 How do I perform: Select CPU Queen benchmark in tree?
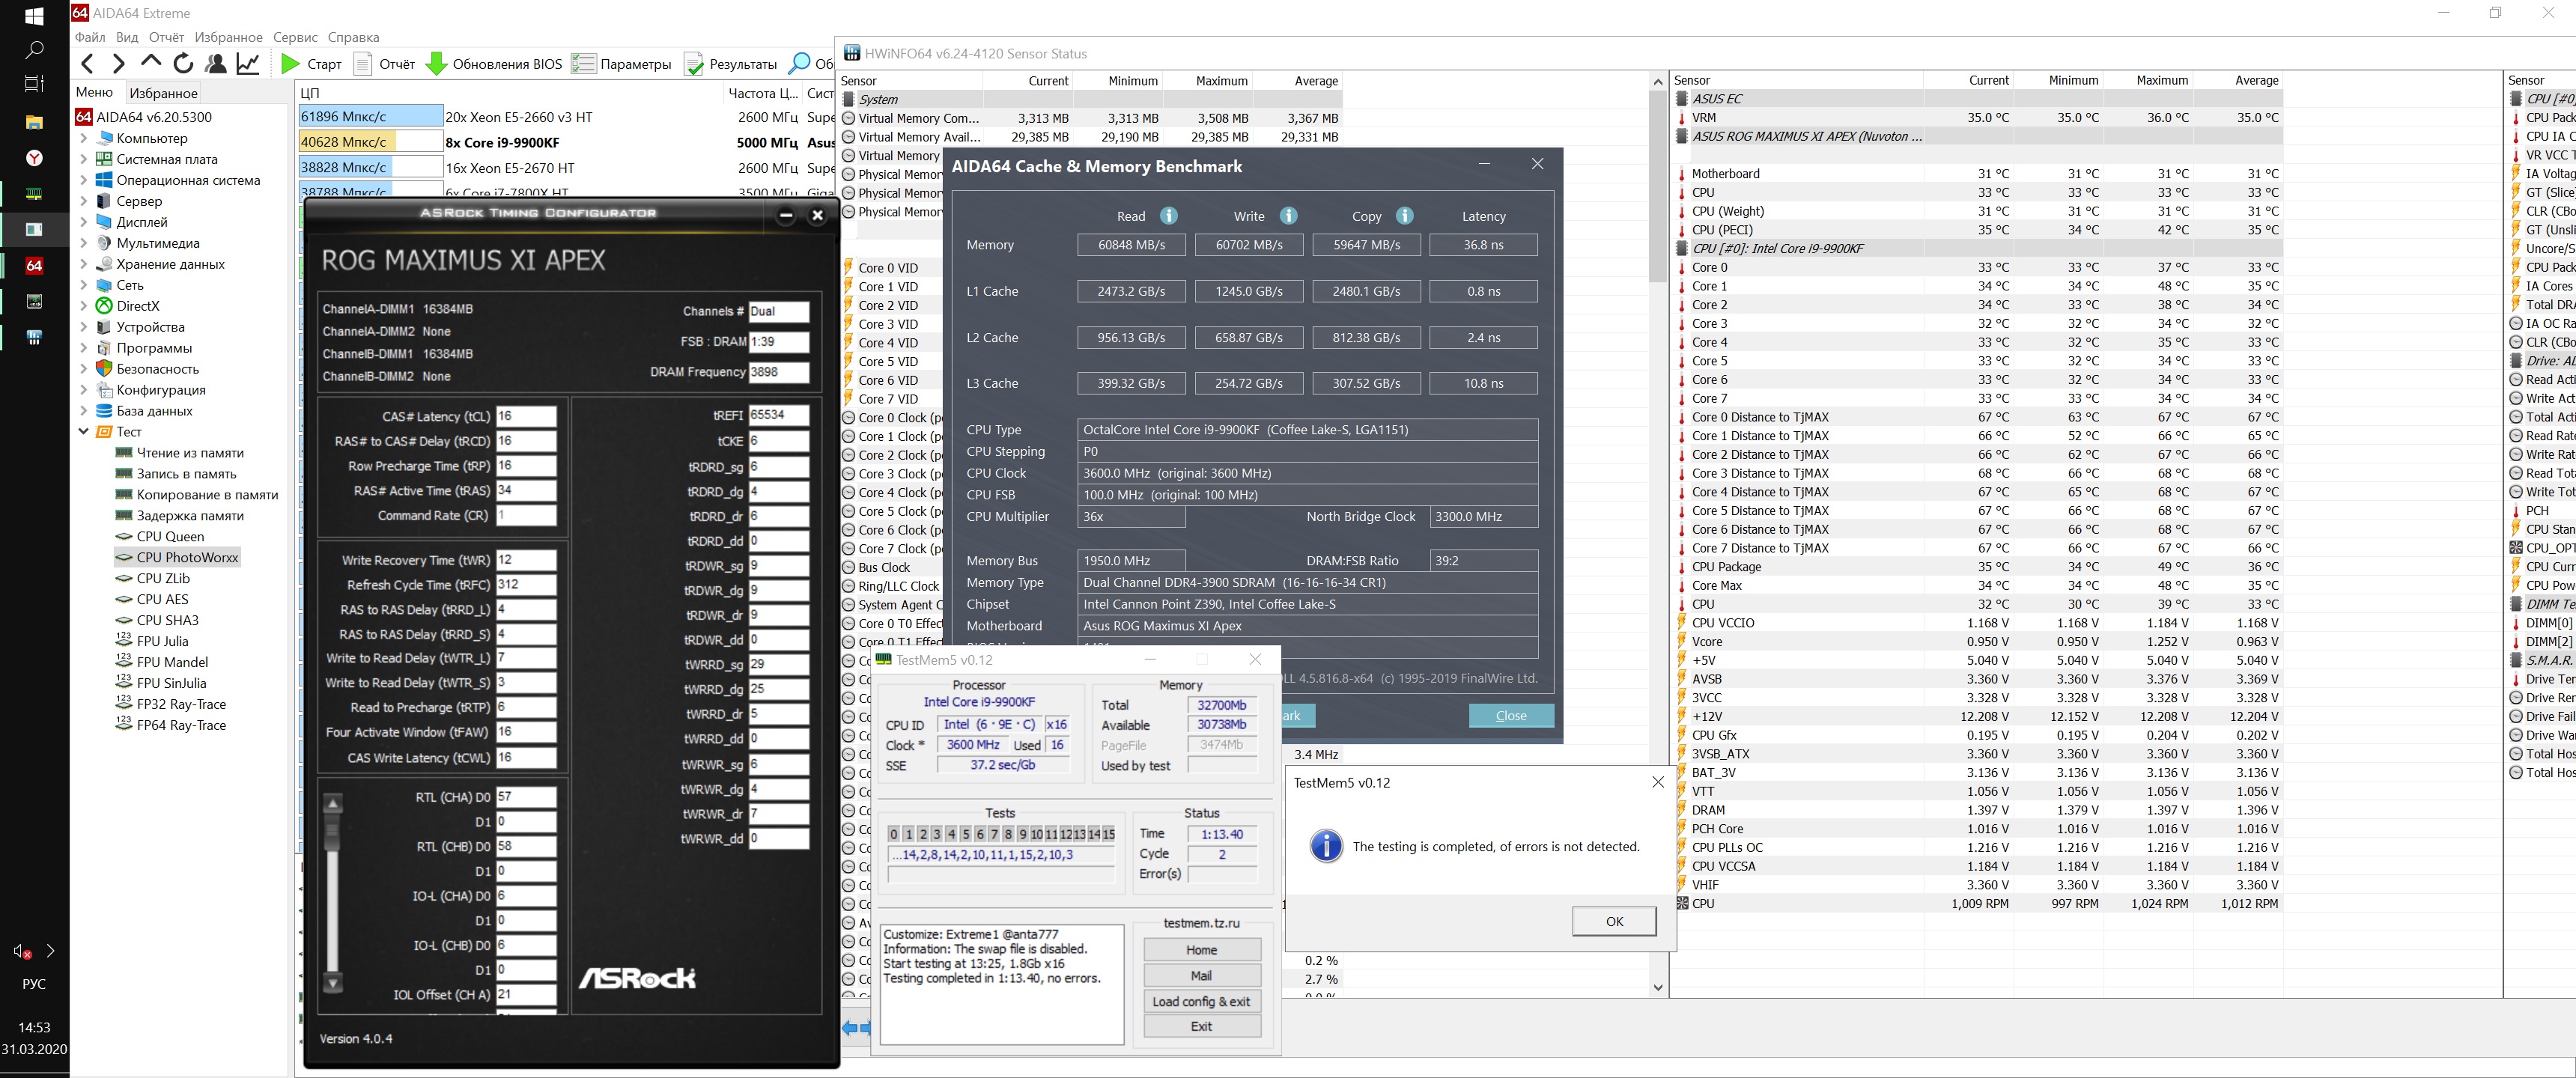[170, 536]
